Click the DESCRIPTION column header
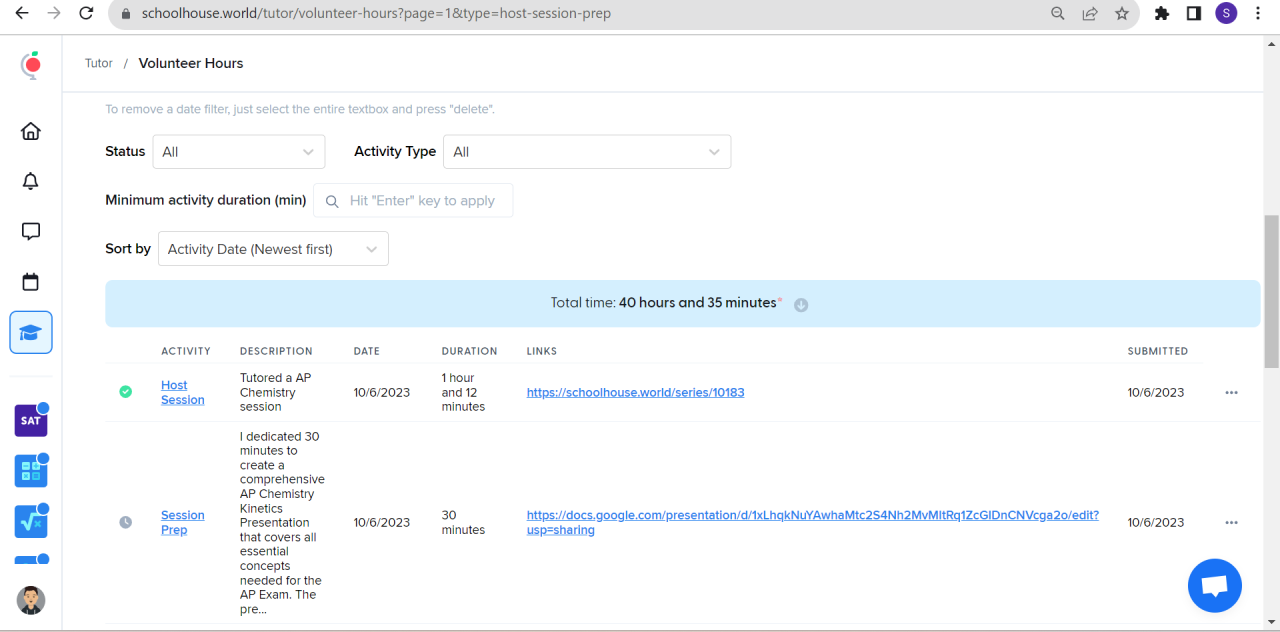The width and height of the screenshot is (1280, 632). click(x=276, y=351)
